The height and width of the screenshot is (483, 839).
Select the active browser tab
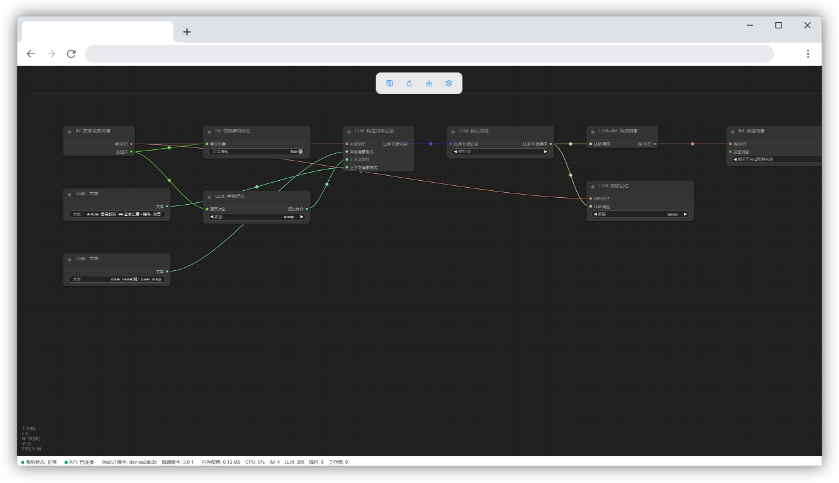(x=96, y=32)
